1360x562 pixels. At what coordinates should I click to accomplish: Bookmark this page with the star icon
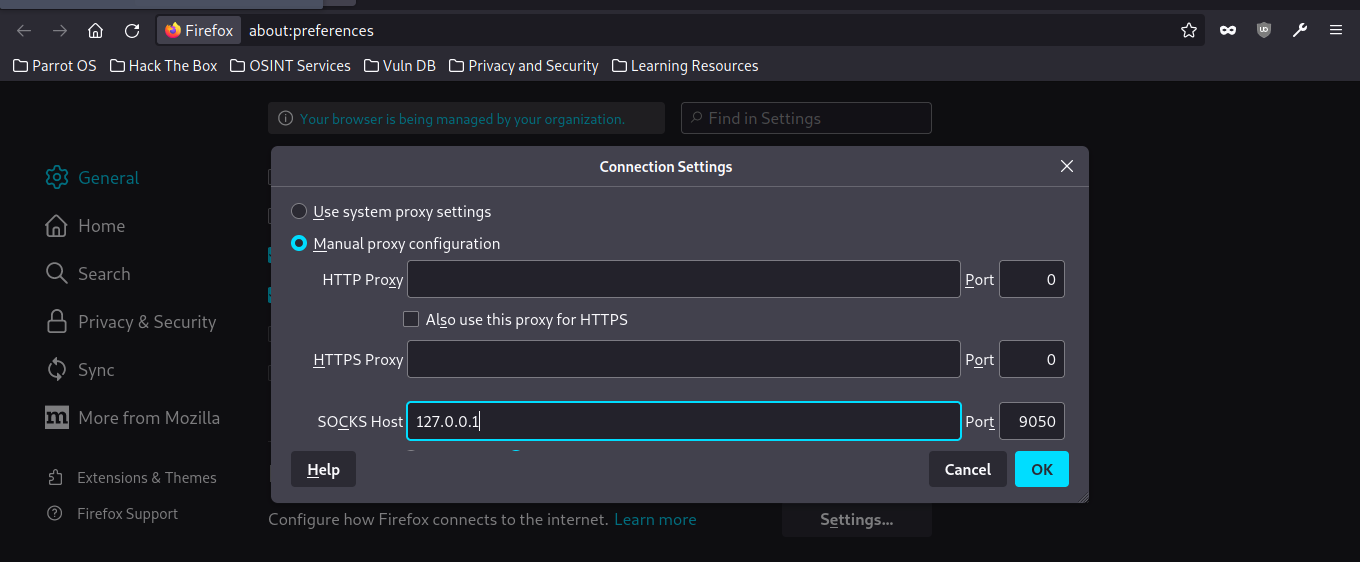point(1189,31)
